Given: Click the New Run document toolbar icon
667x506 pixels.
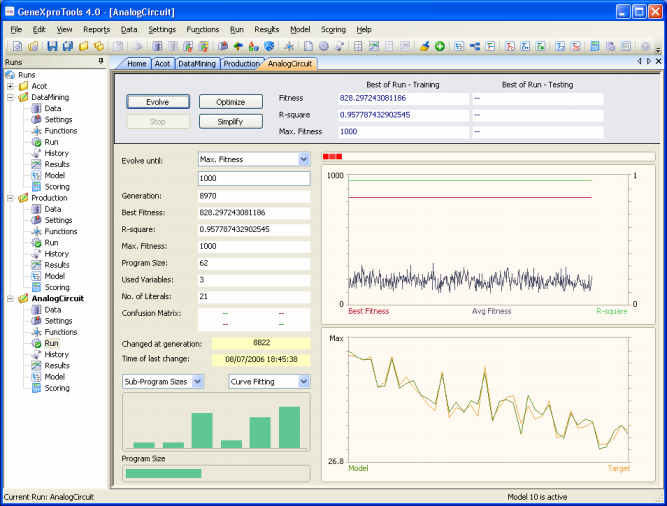Looking at the screenshot, I should (17, 46).
